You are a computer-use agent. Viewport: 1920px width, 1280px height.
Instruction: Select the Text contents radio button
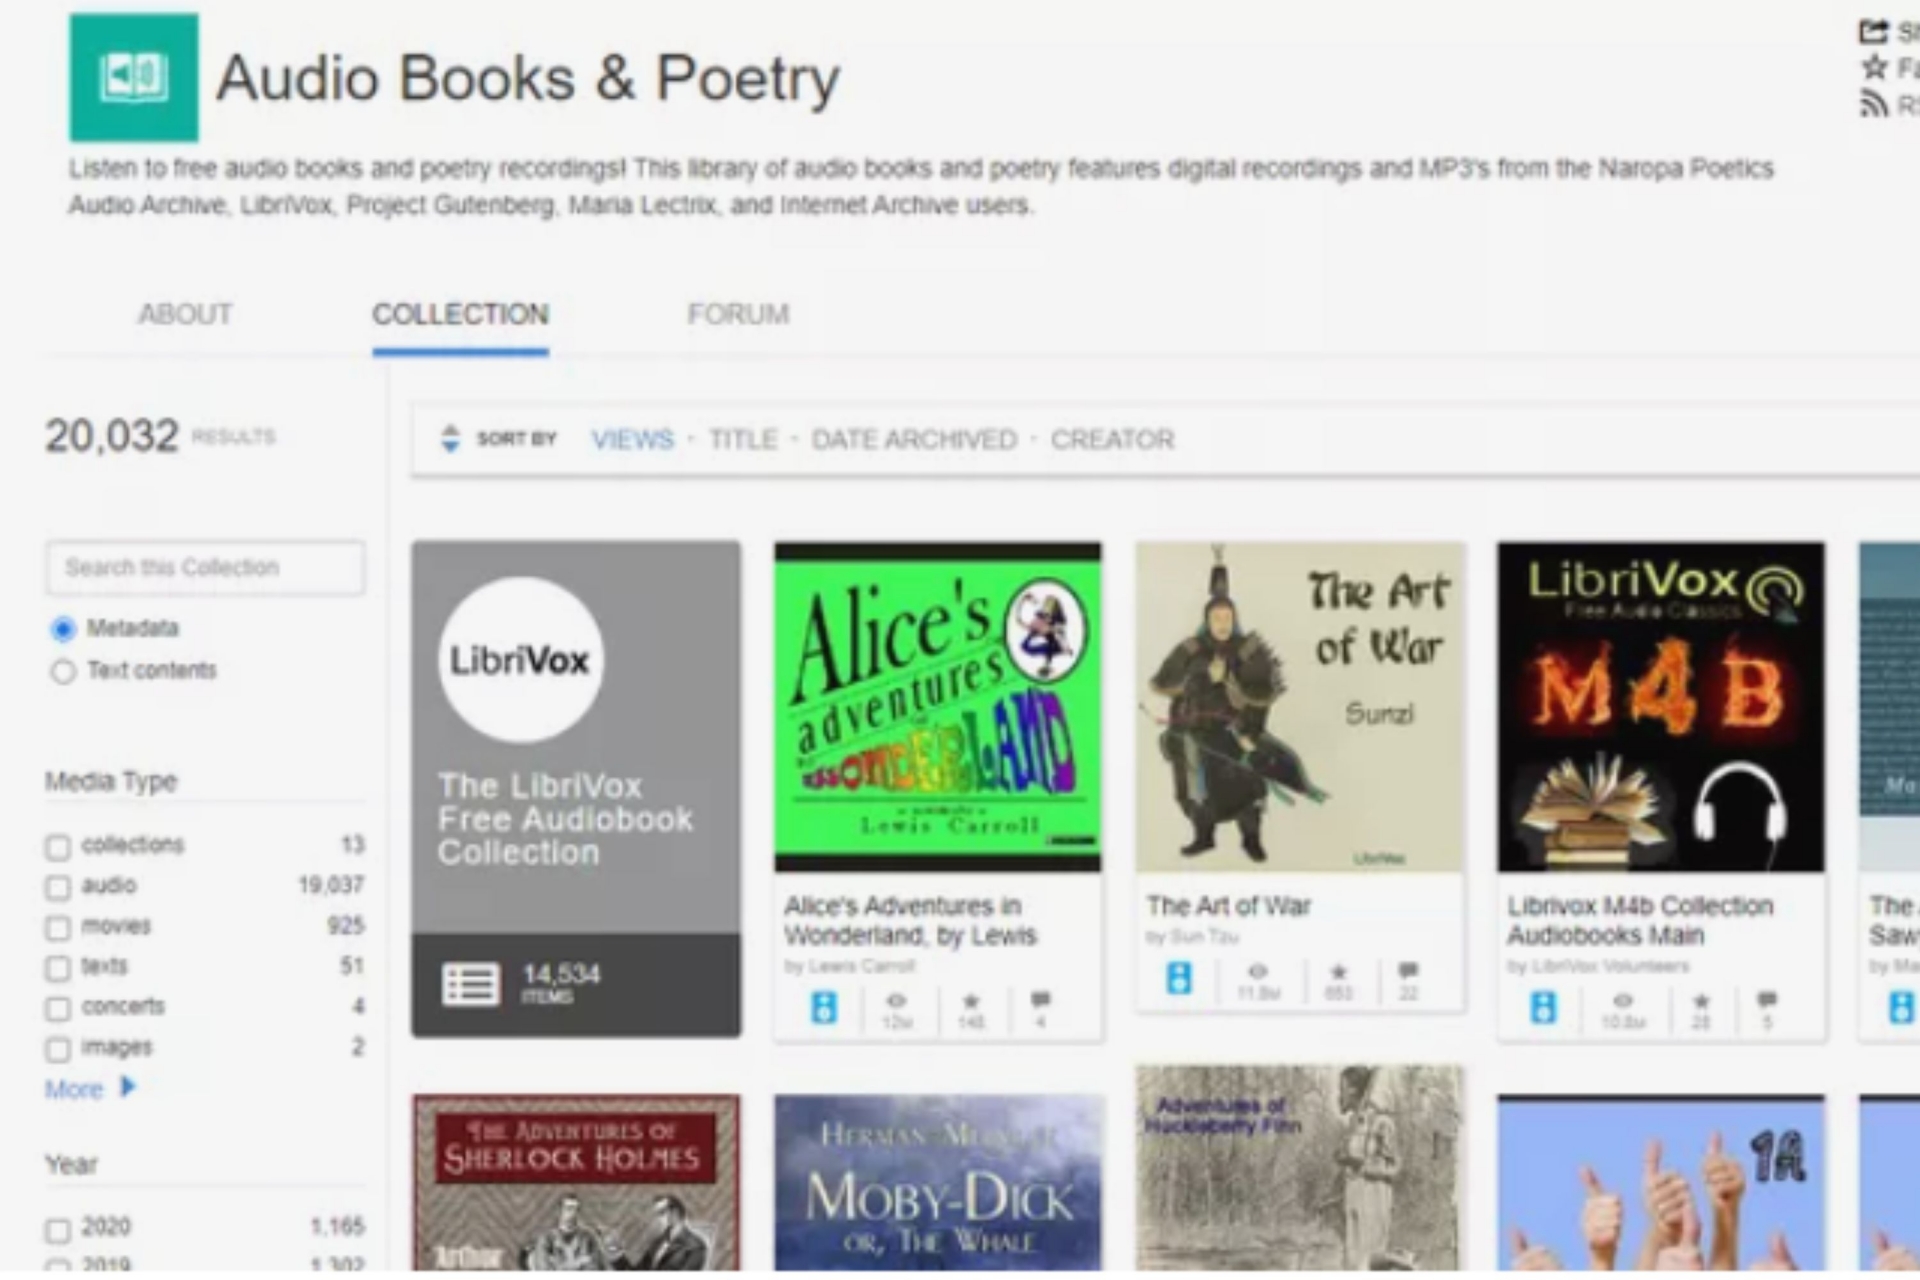tap(63, 672)
